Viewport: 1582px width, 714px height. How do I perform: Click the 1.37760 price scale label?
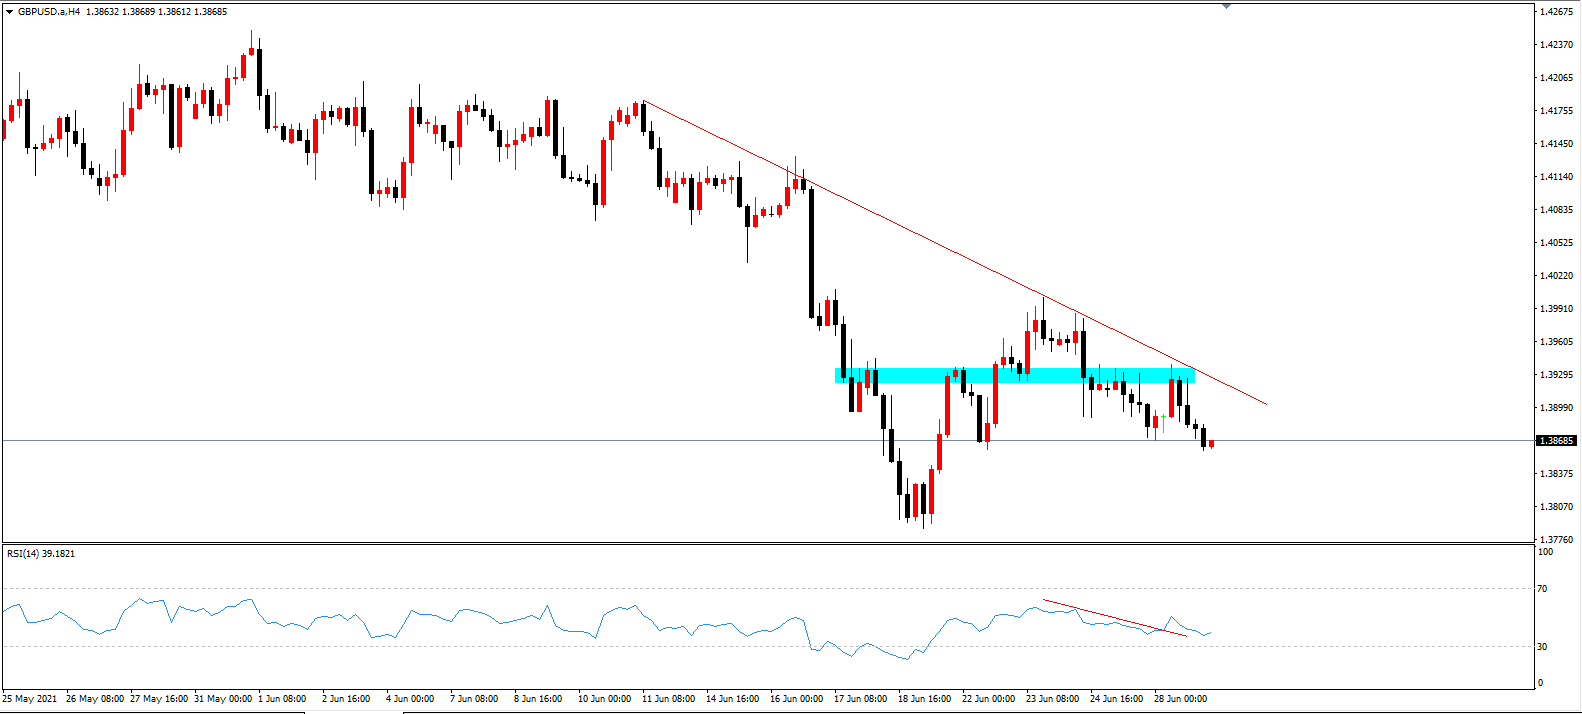1557,539
